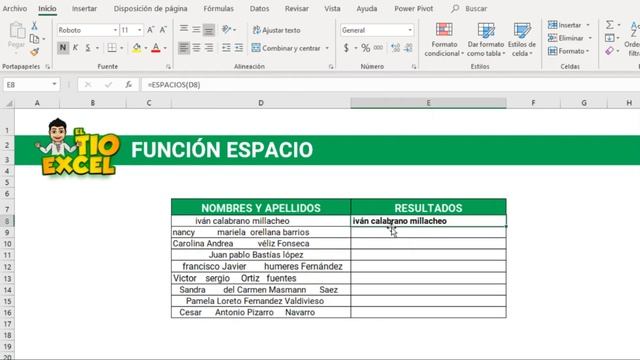Open the Formato cells dropdown
Image resolution: width=640 pixels, height=360 pixels.
point(569,51)
